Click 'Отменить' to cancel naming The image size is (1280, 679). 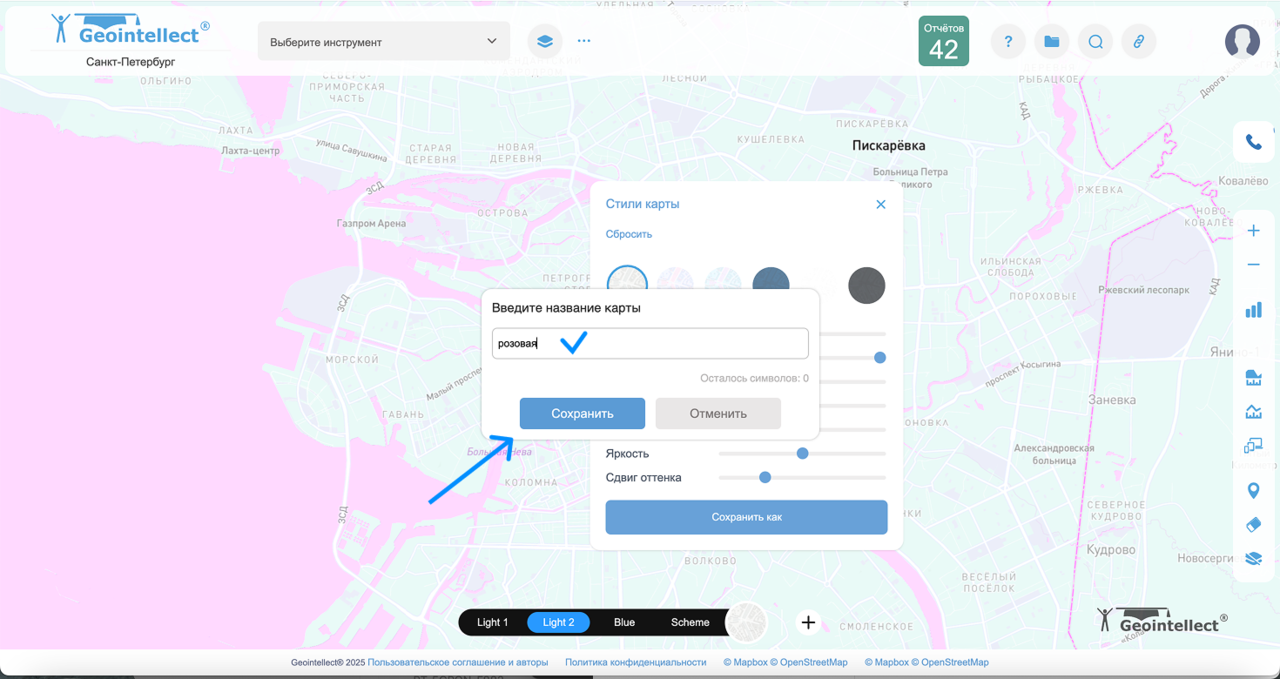point(718,413)
